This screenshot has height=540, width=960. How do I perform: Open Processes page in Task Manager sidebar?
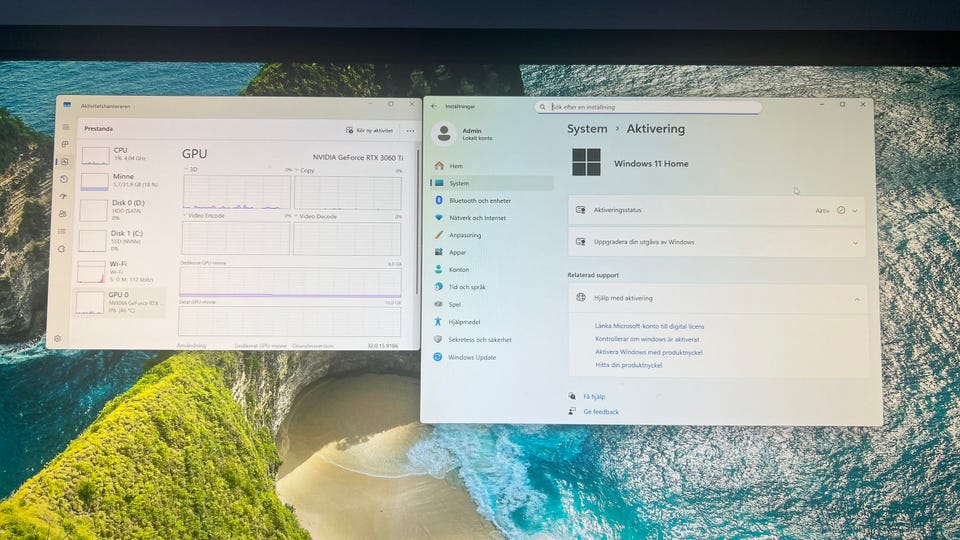click(x=65, y=144)
